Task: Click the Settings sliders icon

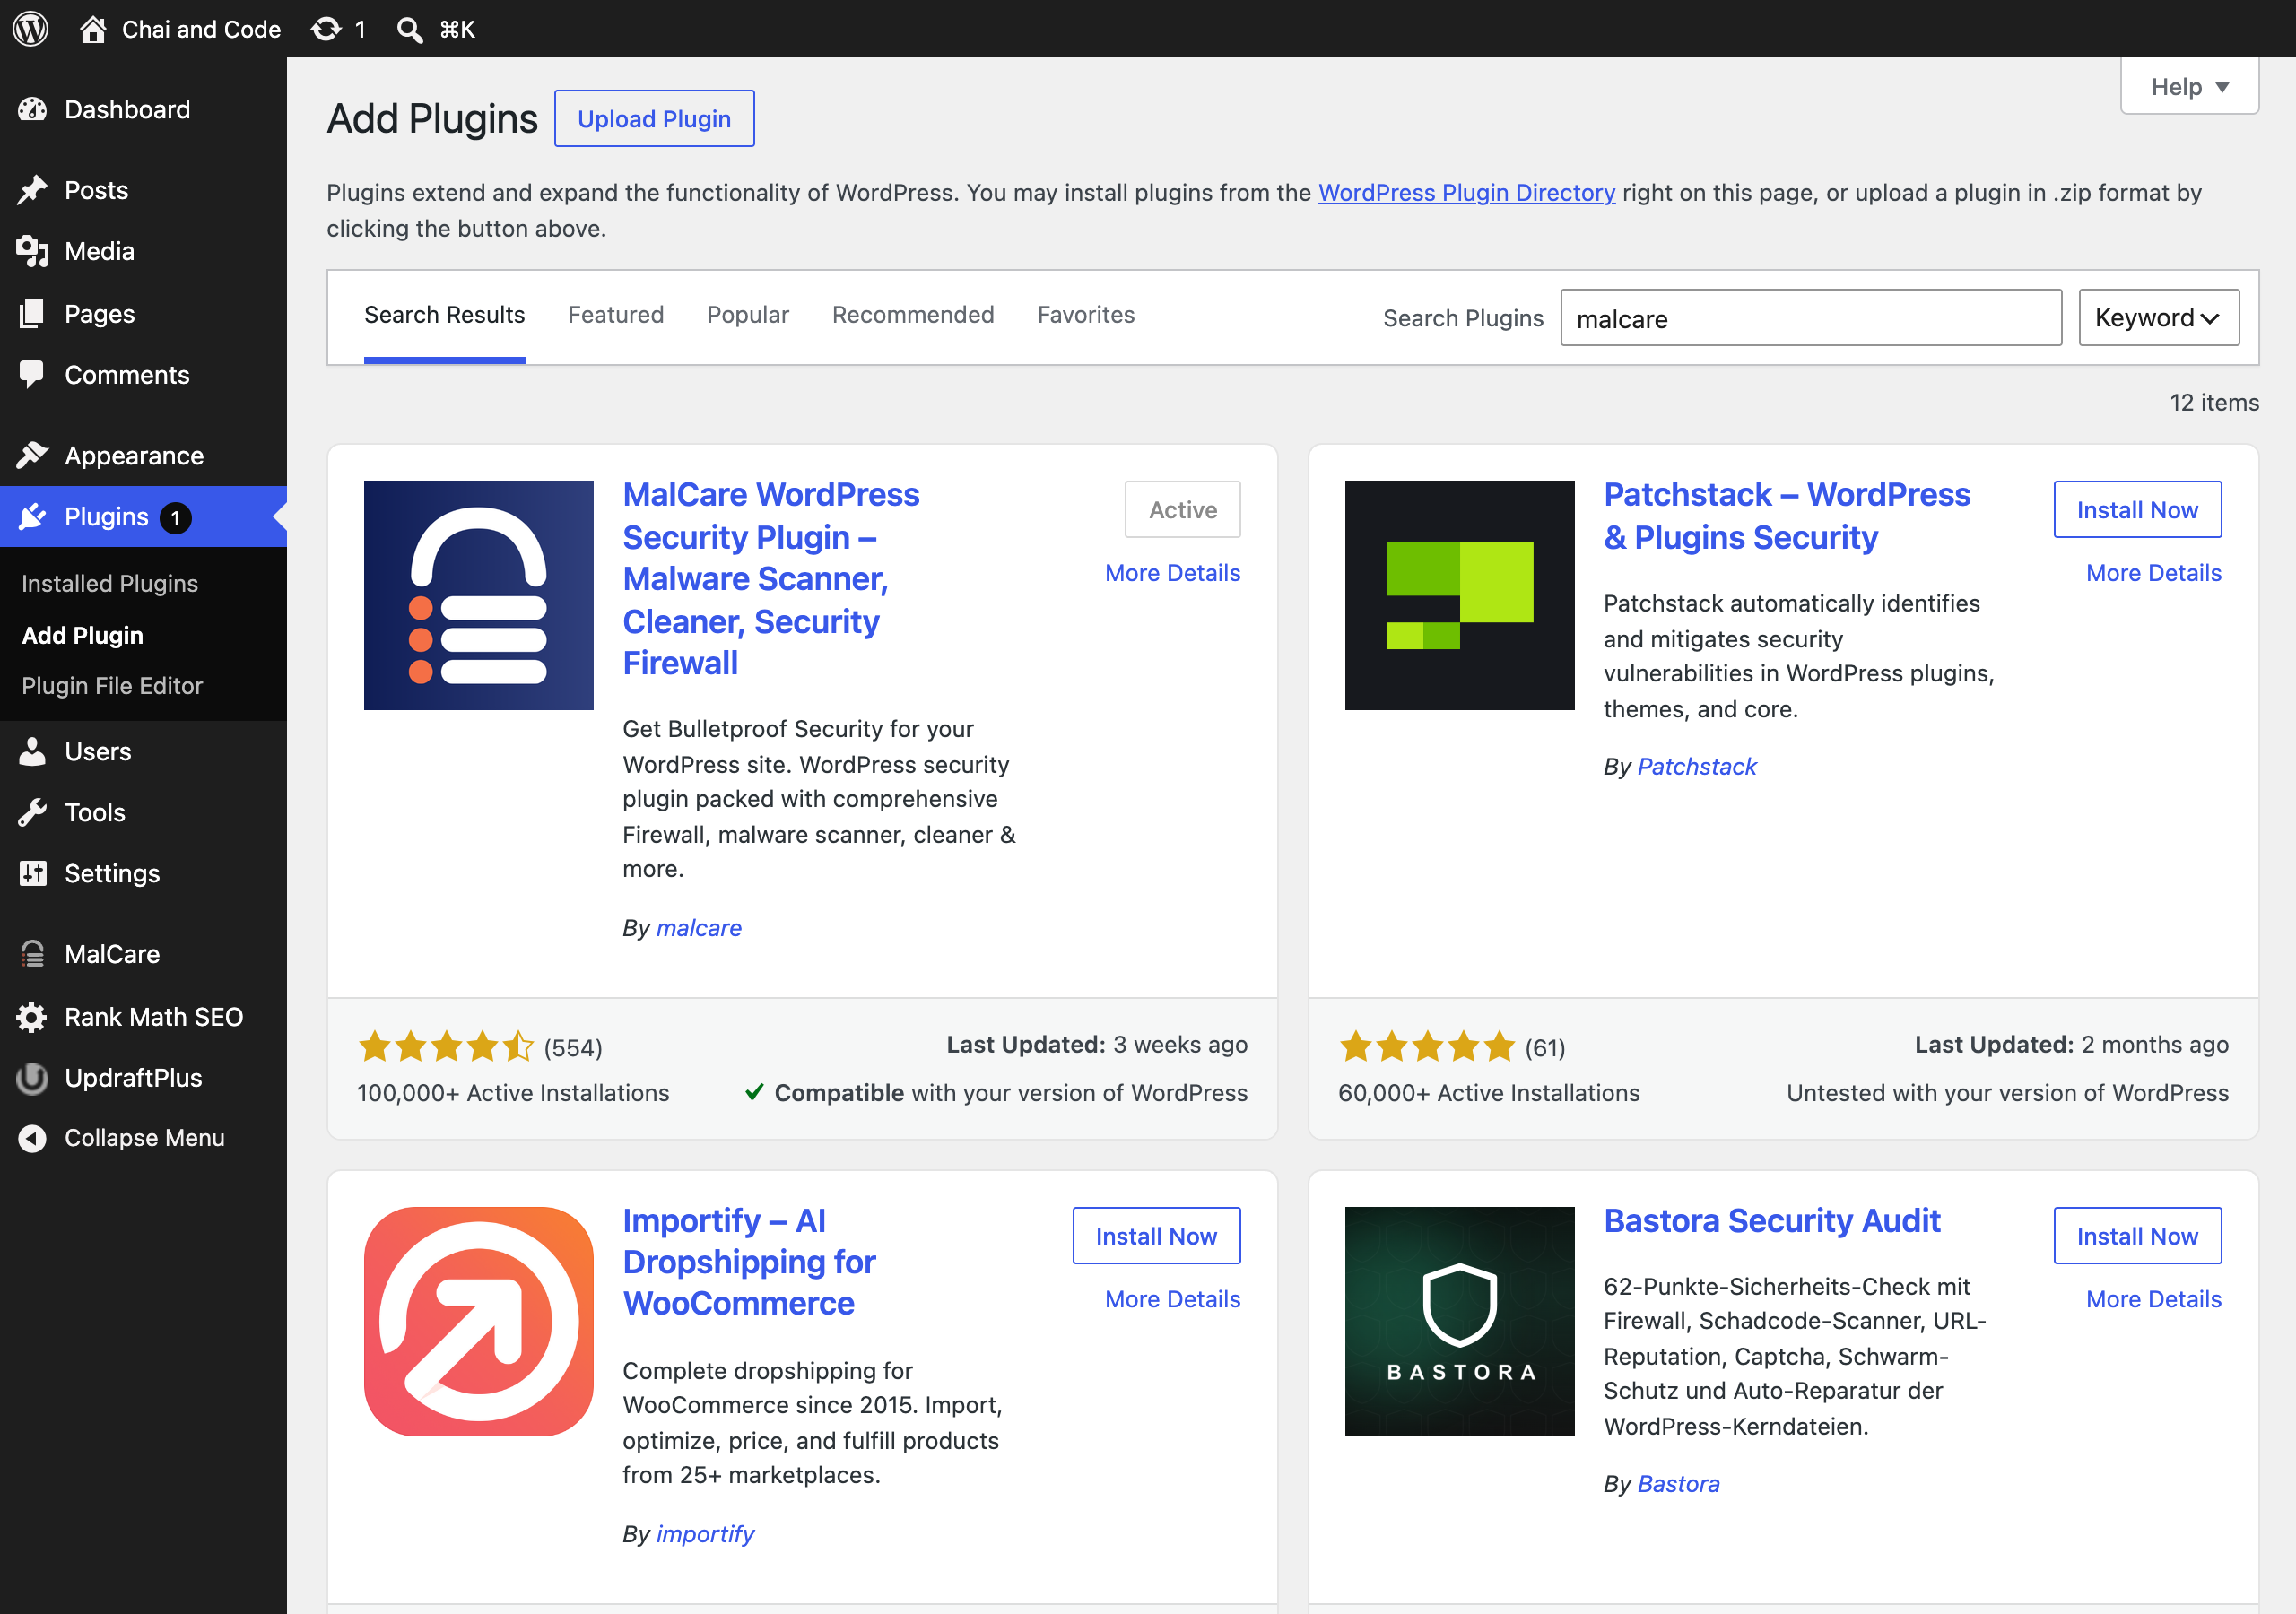Action: pyautogui.click(x=33, y=873)
